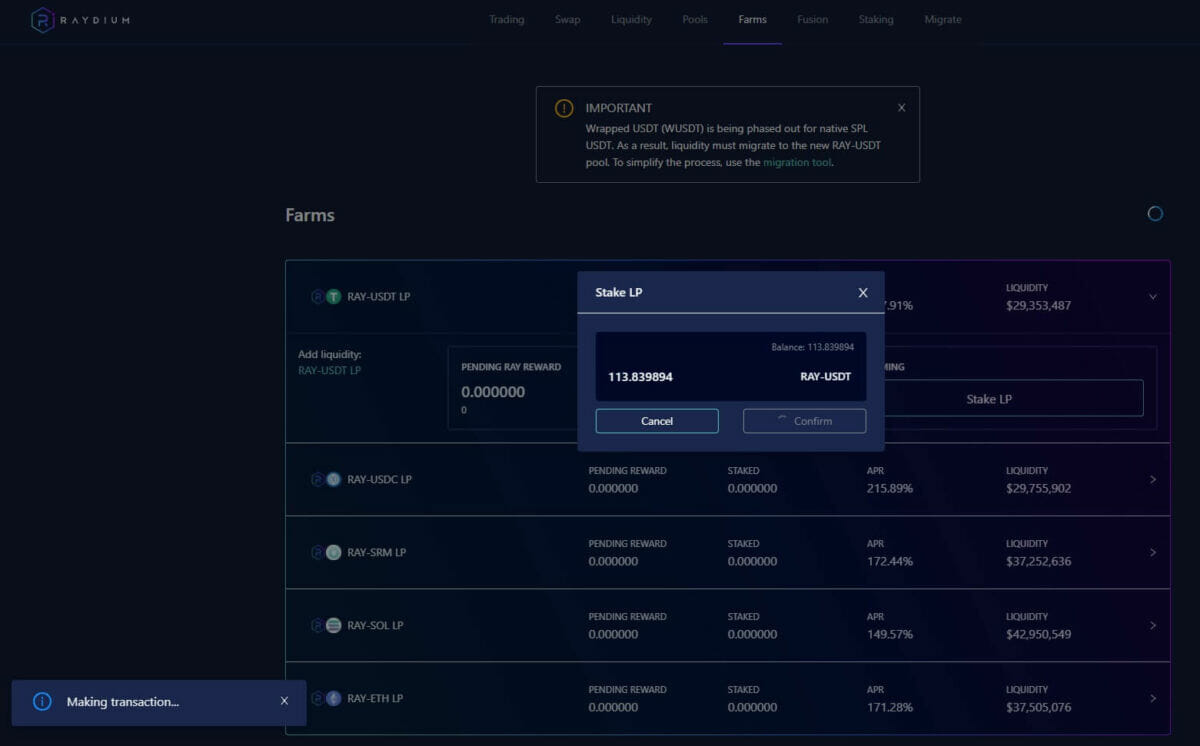Go to the Fusion tab
1200x746 pixels.
(x=812, y=20)
